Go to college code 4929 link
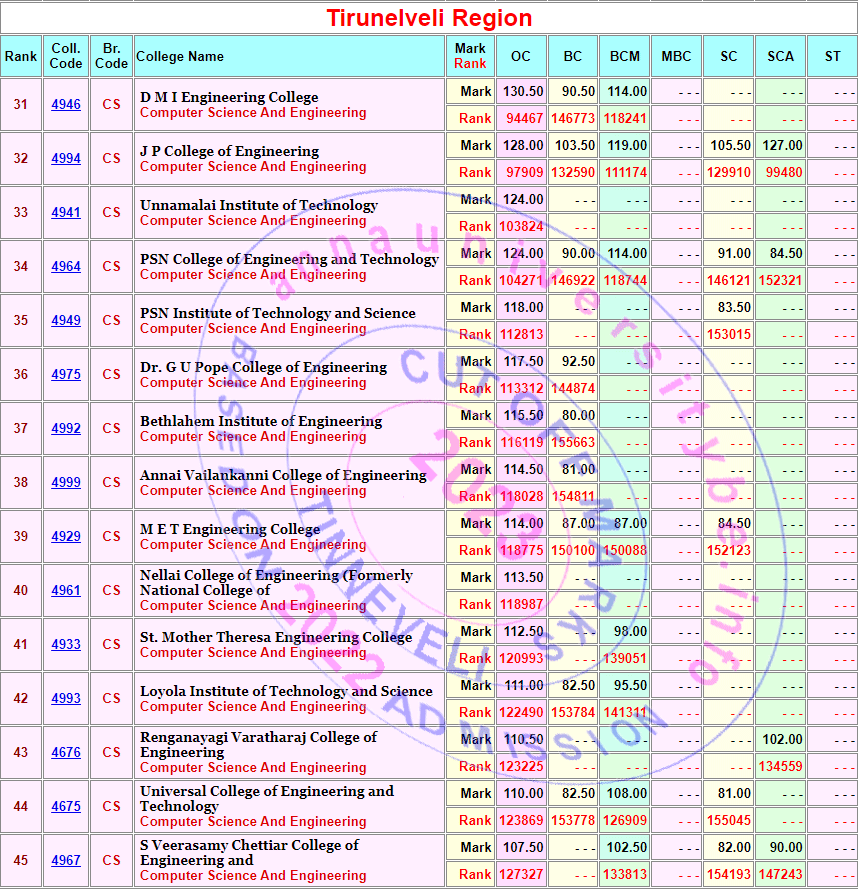 click(66, 537)
